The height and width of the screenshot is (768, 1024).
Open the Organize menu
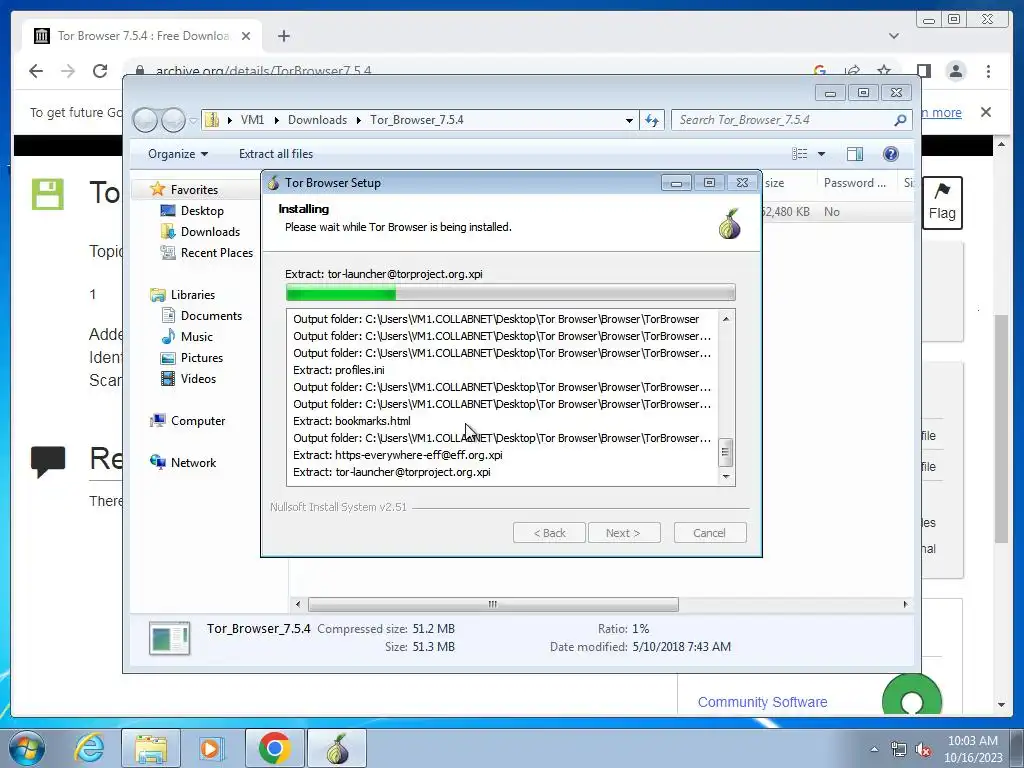[178, 154]
